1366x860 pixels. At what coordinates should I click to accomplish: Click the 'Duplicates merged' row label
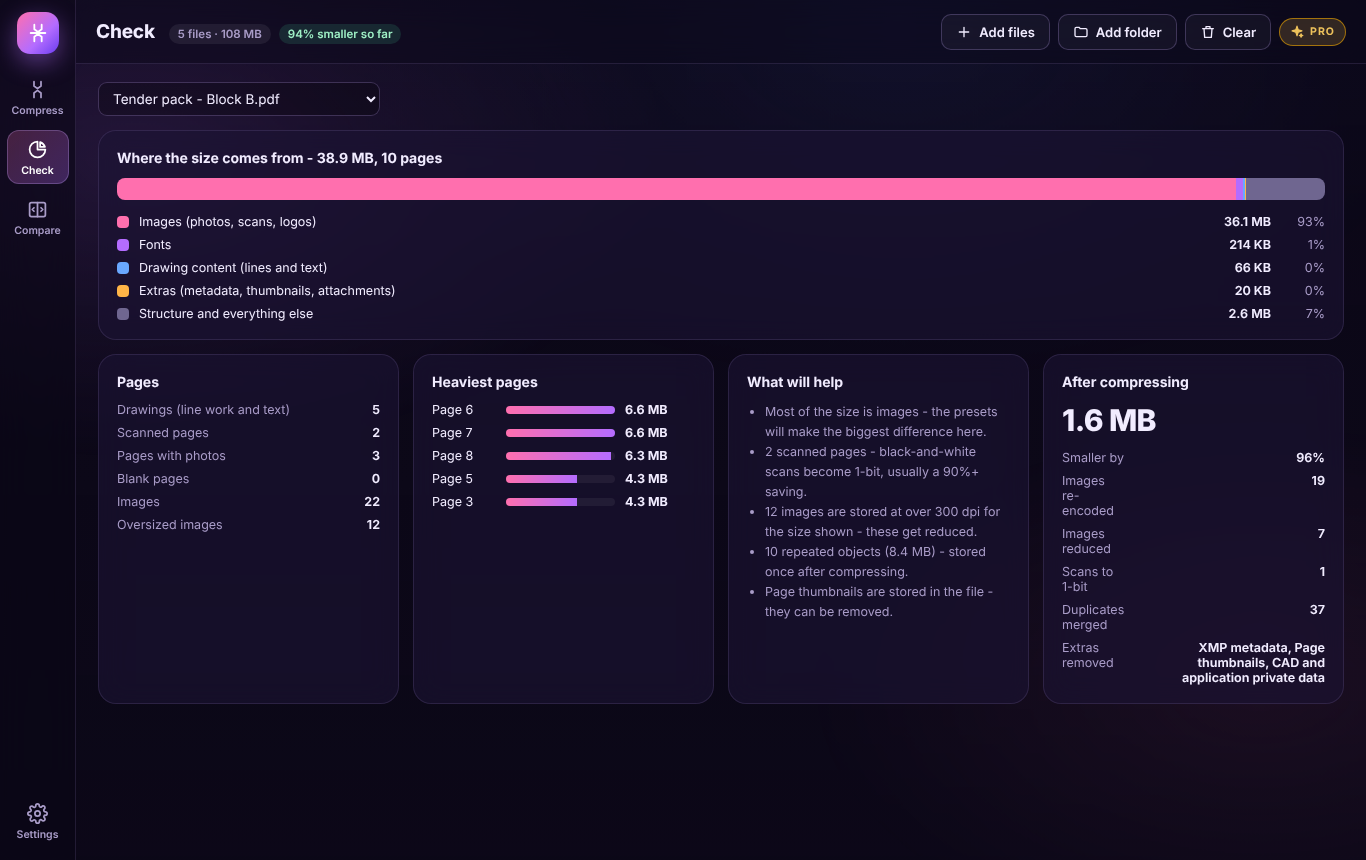point(1093,618)
